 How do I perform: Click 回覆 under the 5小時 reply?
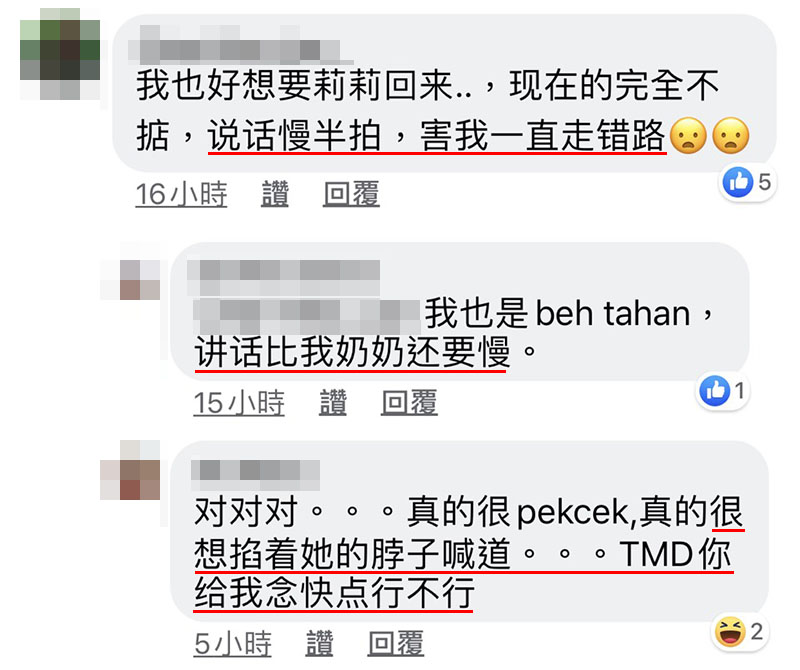click(396, 643)
